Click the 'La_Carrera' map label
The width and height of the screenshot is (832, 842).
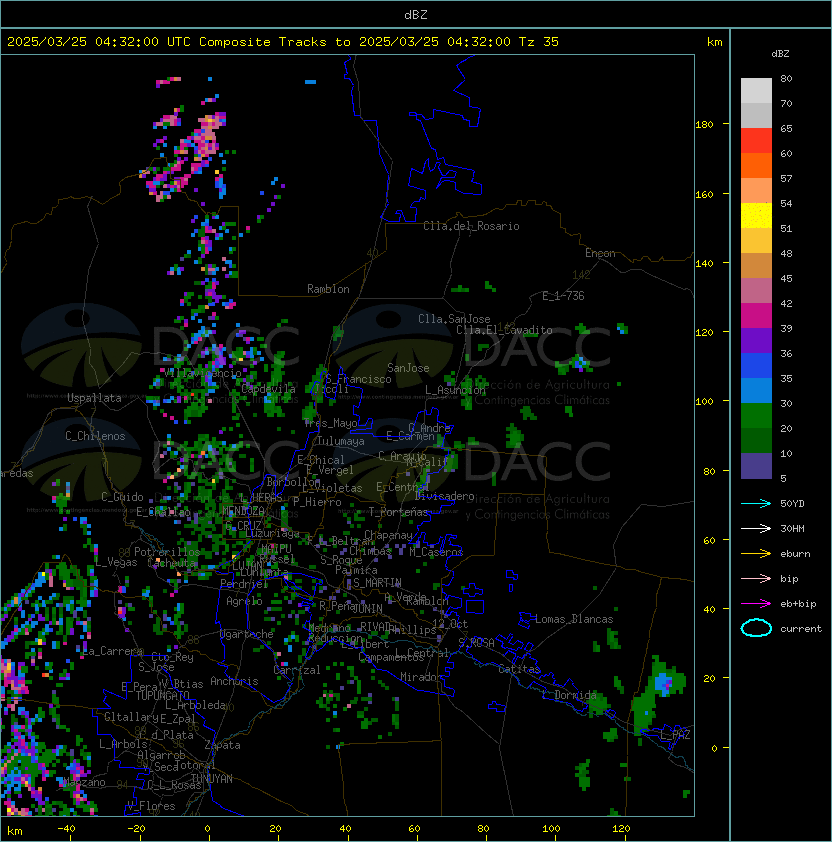(x=112, y=651)
